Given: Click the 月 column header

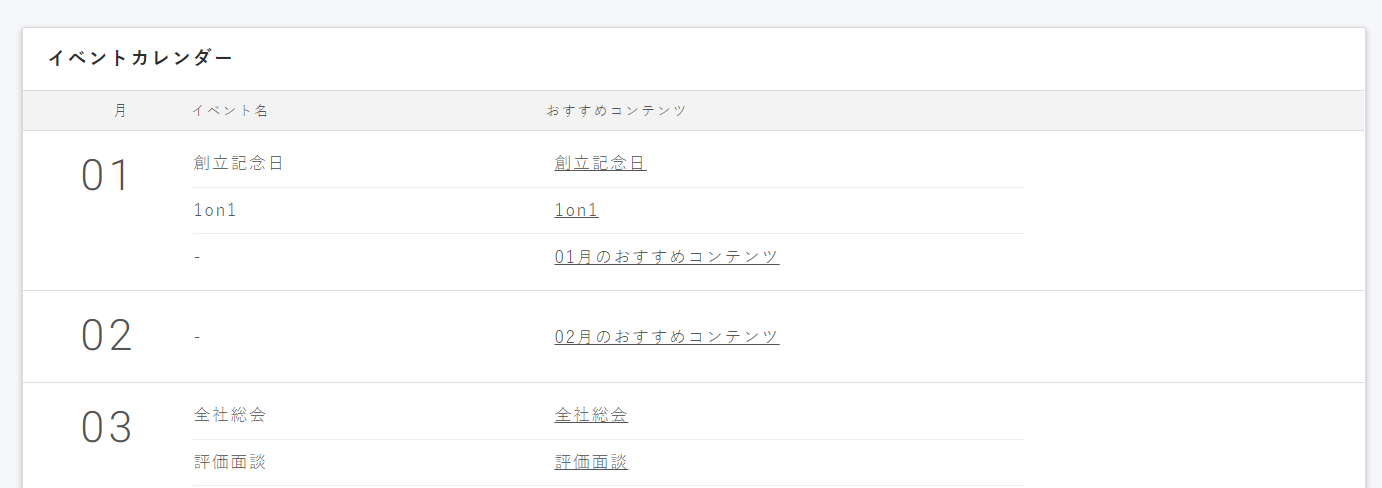Looking at the screenshot, I should pyautogui.click(x=121, y=111).
